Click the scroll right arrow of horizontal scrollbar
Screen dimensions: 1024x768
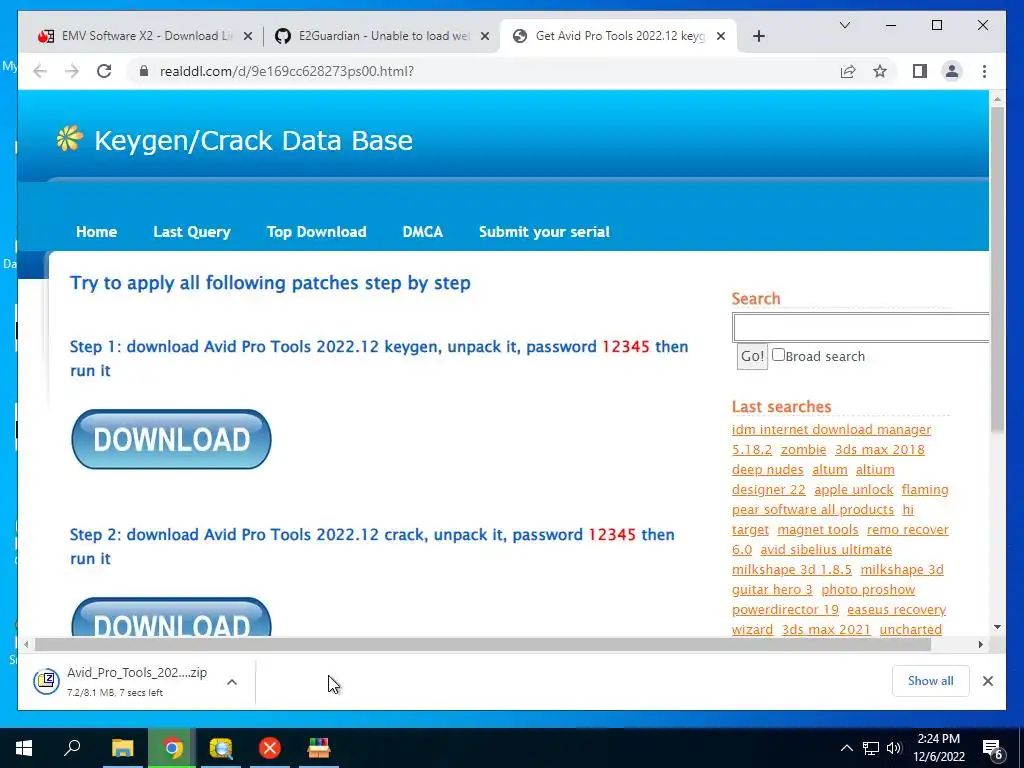pyautogui.click(x=980, y=645)
